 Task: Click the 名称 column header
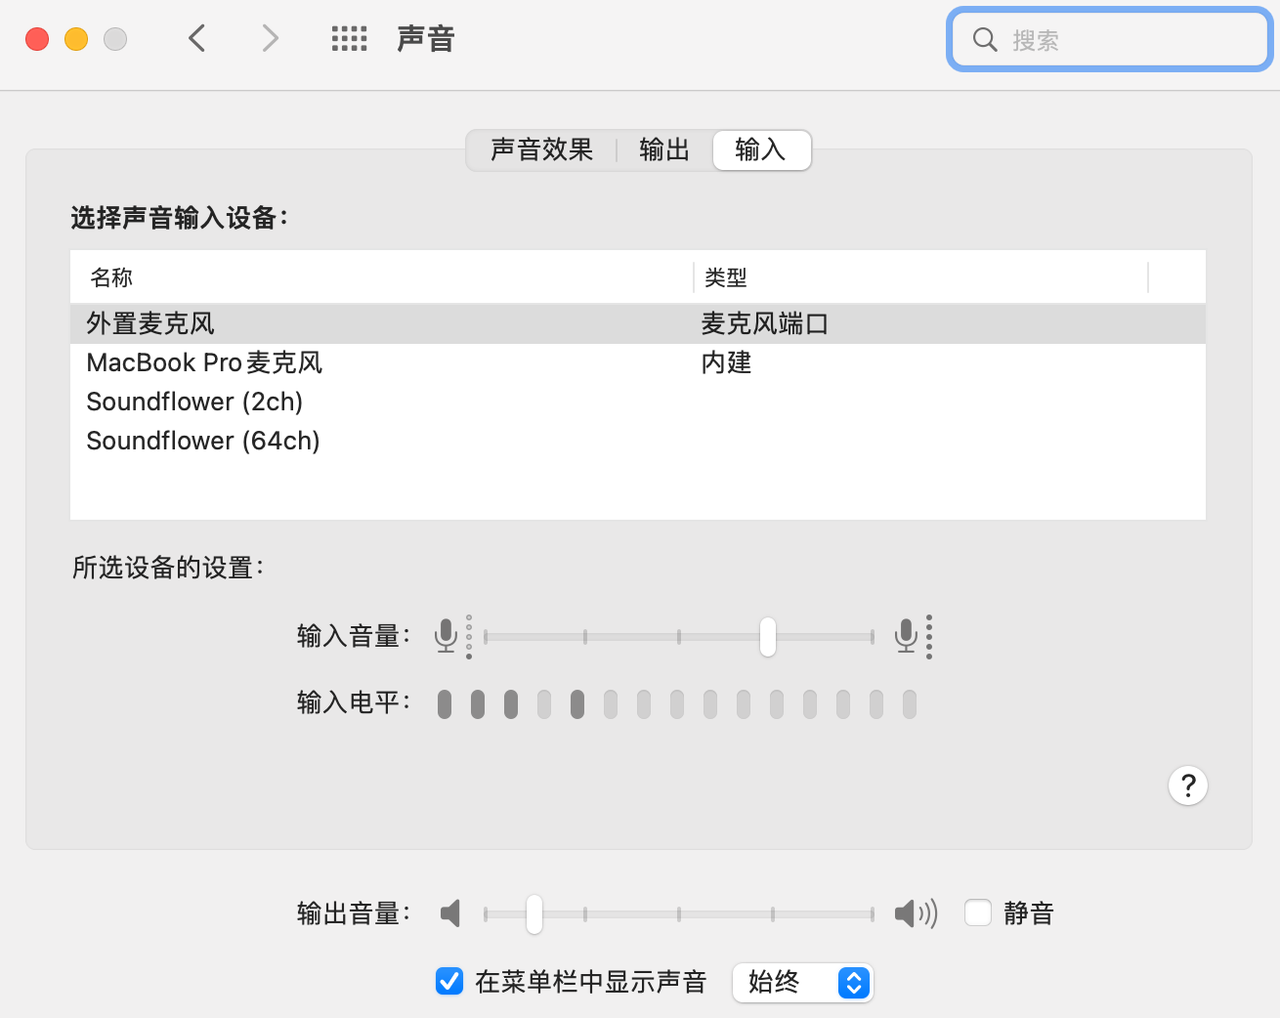click(x=382, y=278)
